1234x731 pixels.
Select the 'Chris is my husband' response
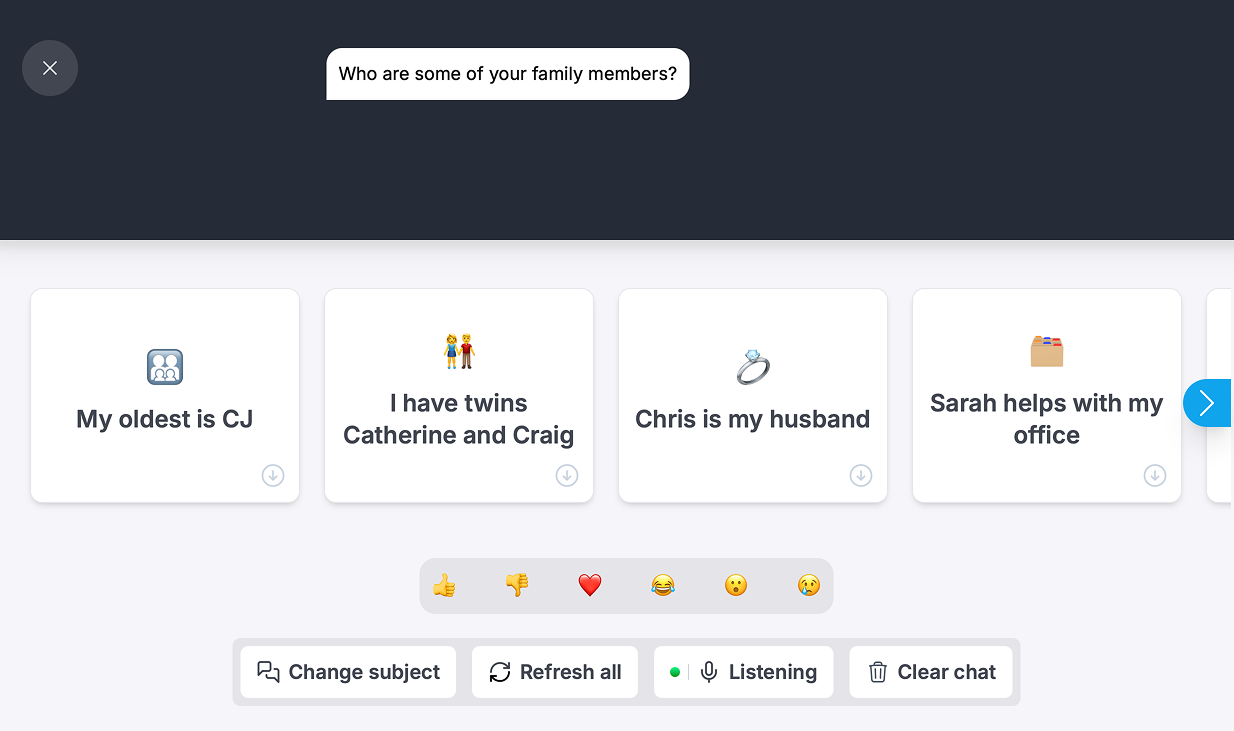pos(753,396)
